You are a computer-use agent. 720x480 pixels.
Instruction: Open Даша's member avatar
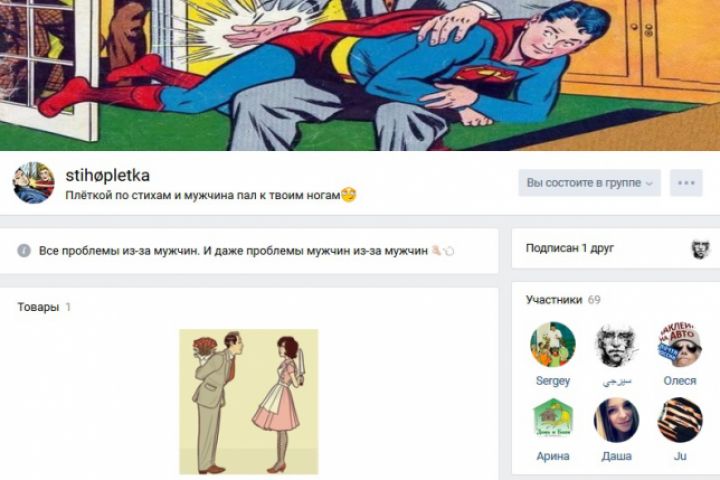[616, 420]
